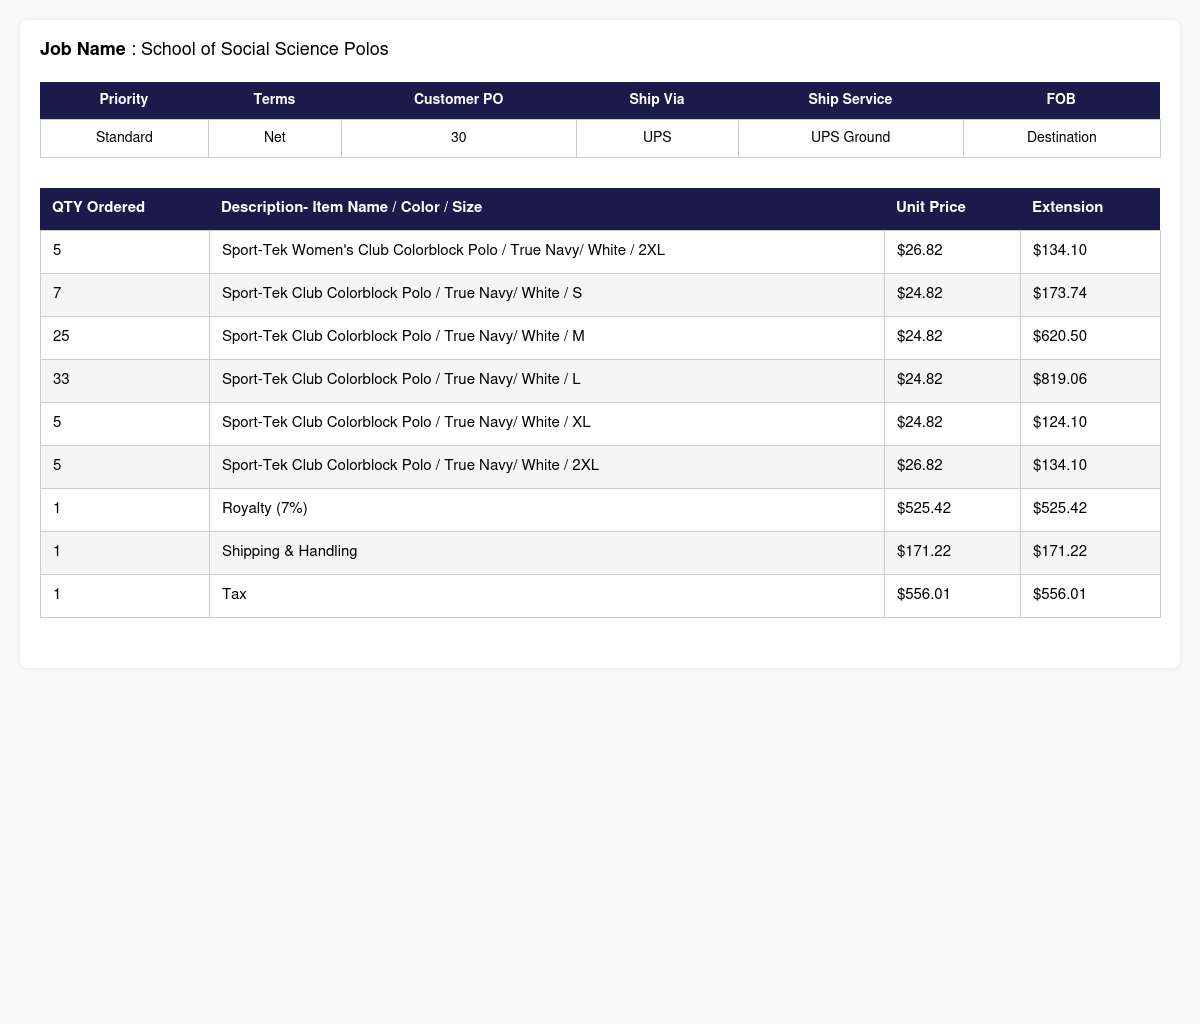Click quantity 1 in the Tax row
This screenshot has height=1024, width=1200.
pyautogui.click(x=125, y=595)
